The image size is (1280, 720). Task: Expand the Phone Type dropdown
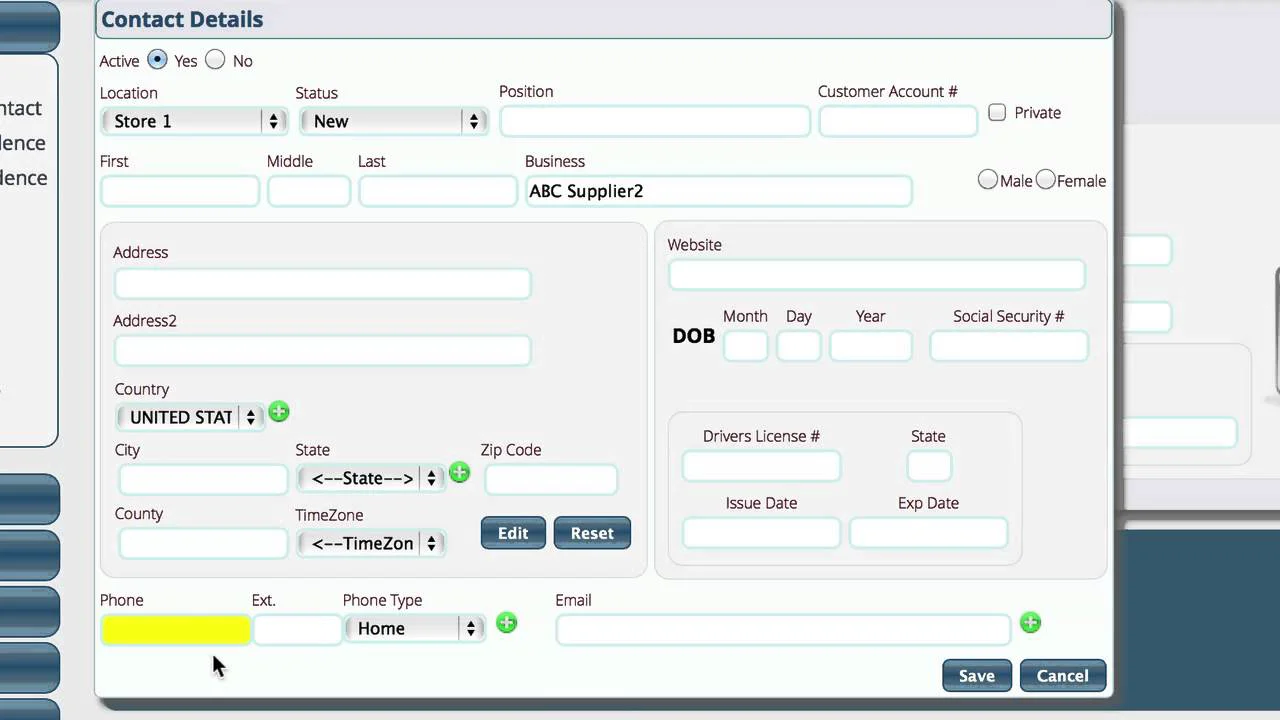[415, 628]
